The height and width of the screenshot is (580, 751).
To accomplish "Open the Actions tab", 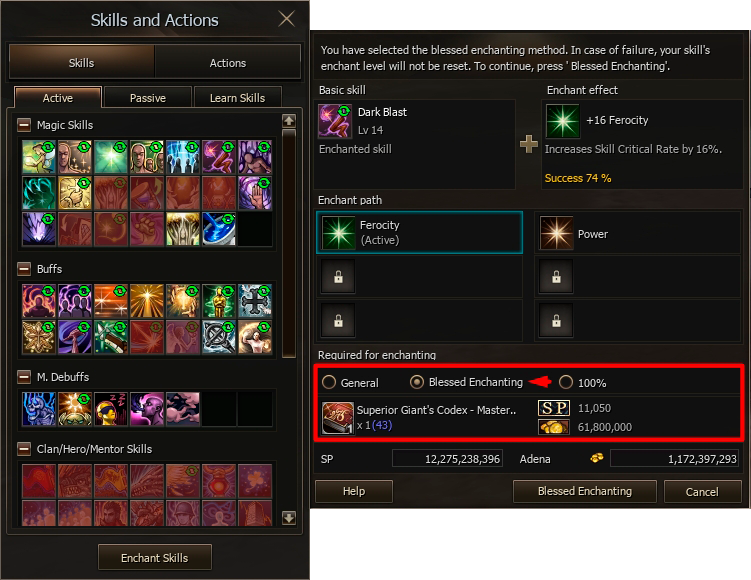I will 227,63.
